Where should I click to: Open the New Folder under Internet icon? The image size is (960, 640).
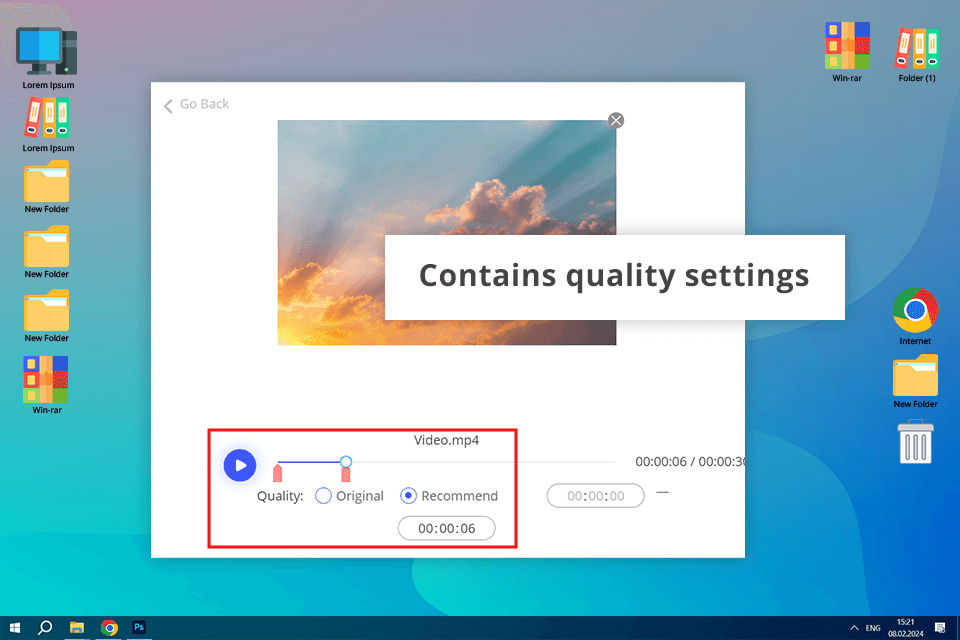[x=915, y=381]
